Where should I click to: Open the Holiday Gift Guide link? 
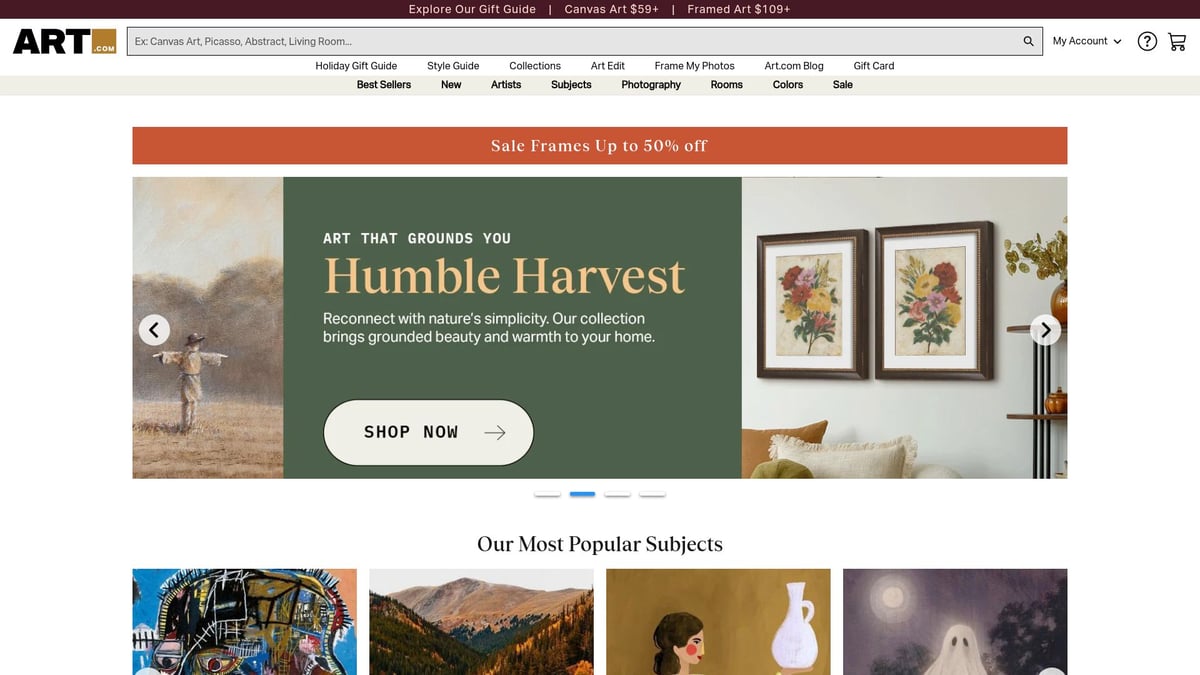[x=356, y=66]
